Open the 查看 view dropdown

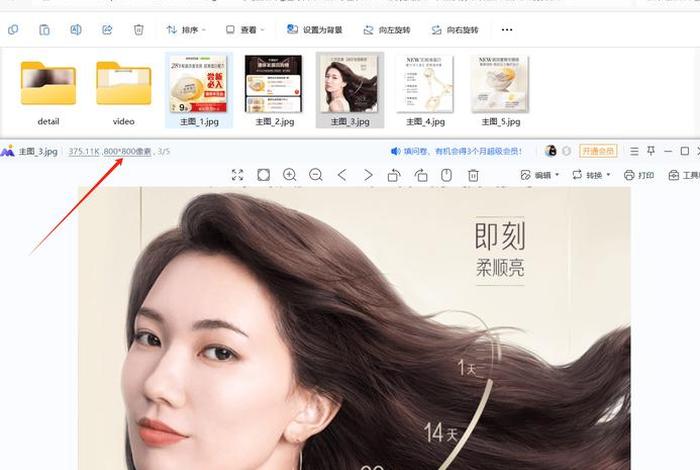(245, 30)
